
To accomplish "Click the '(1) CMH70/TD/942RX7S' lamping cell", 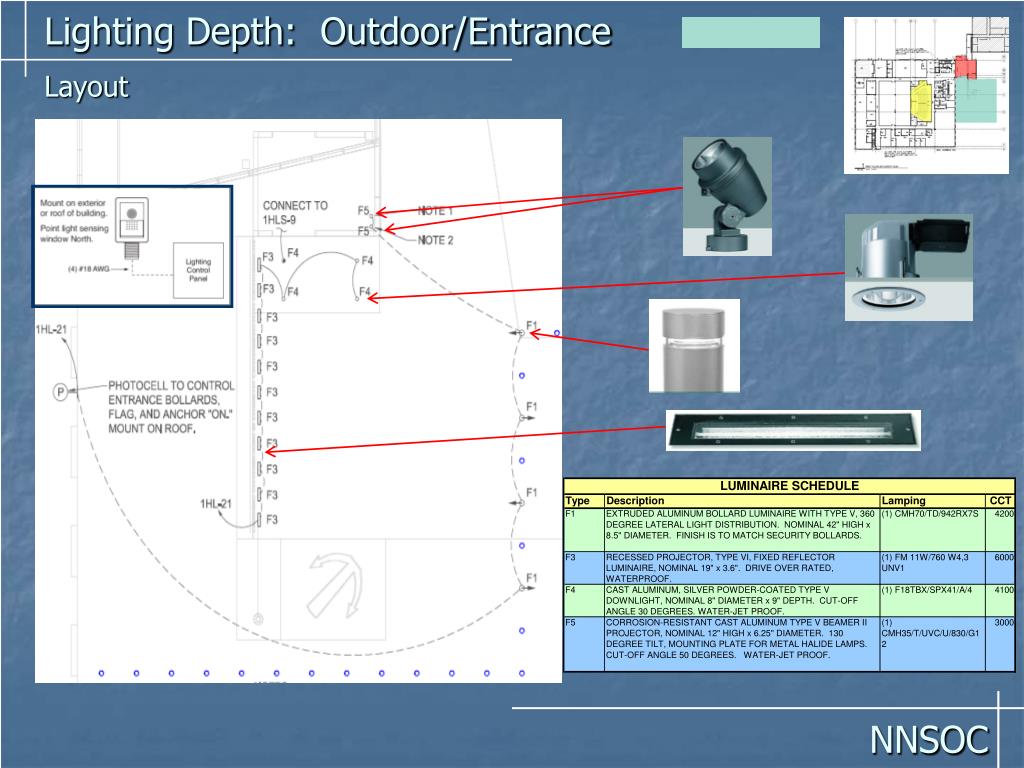I will [932, 530].
